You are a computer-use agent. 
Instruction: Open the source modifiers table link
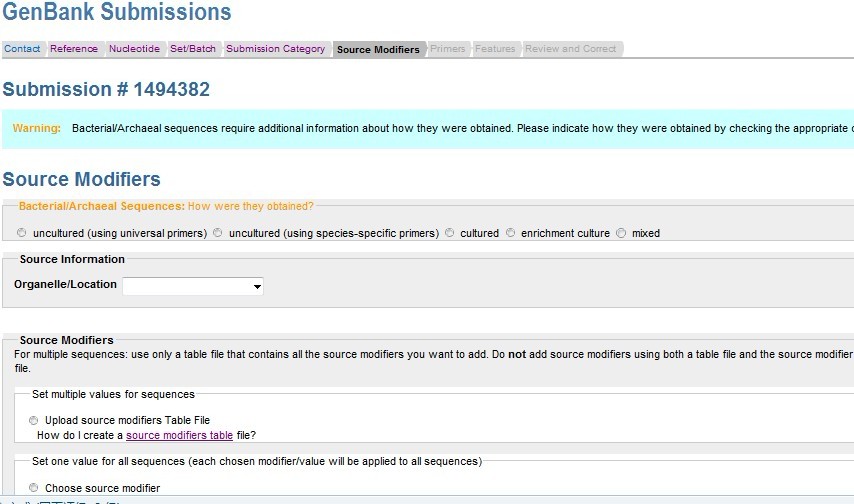pyautogui.click(x=179, y=436)
